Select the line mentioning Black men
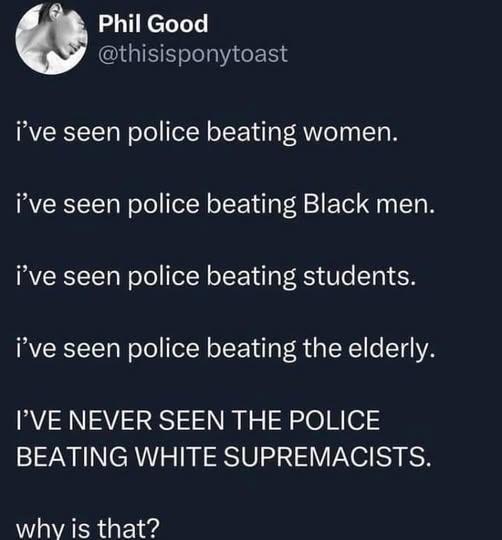Viewport: 502px width, 540px height. 226,205
